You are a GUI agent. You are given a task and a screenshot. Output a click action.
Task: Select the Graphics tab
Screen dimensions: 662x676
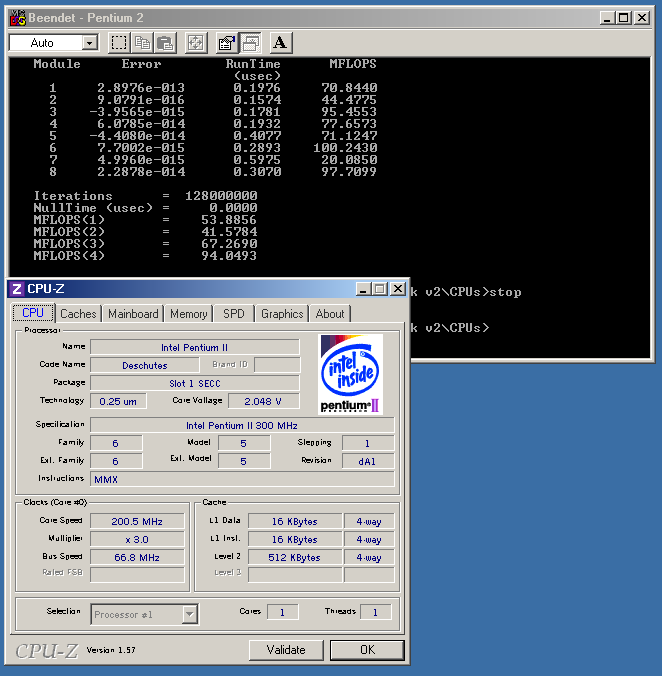[282, 313]
